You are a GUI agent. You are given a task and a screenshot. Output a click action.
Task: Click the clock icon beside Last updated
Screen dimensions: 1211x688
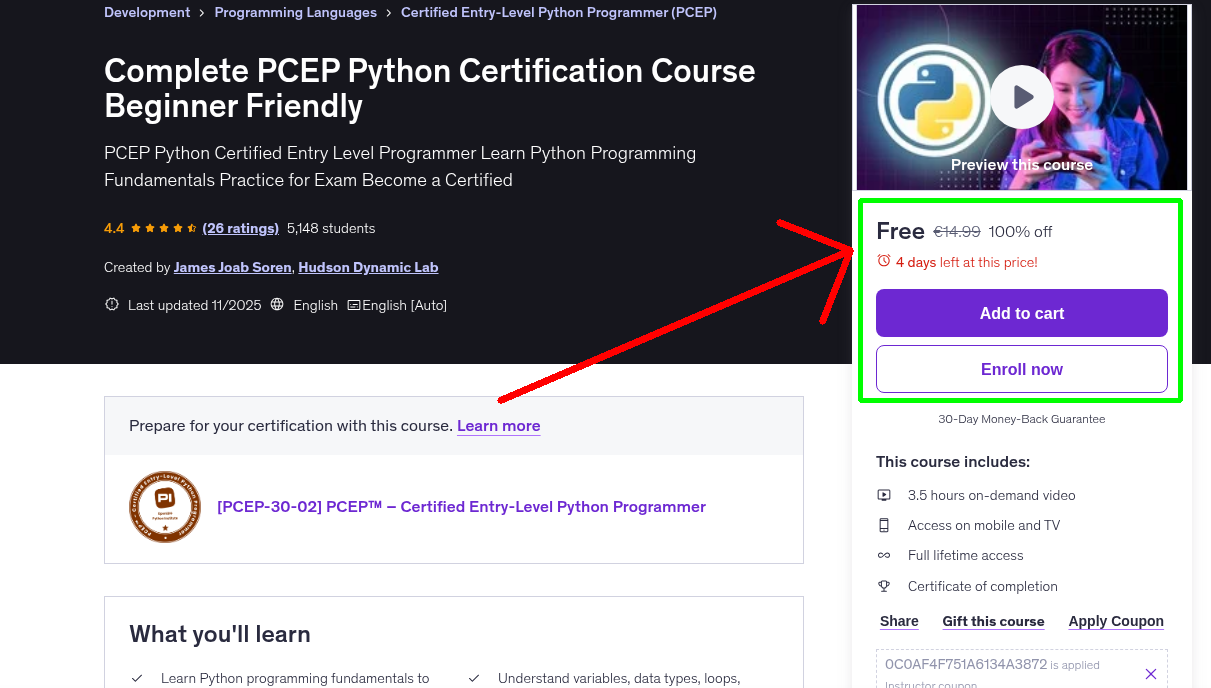click(x=111, y=304)
